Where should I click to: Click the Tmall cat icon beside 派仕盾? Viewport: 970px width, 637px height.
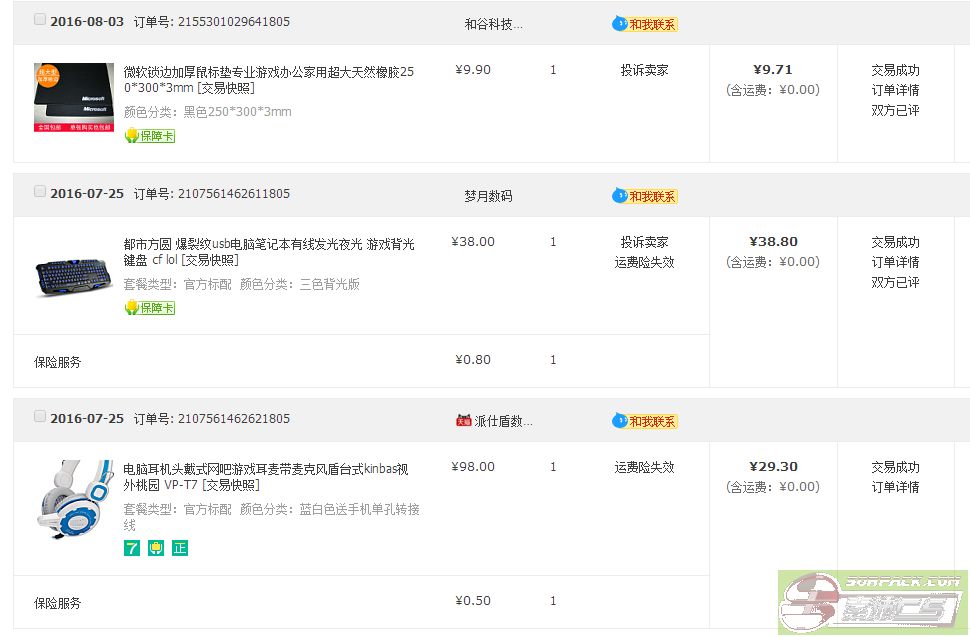pyautogui.click(x=464, y=421)
